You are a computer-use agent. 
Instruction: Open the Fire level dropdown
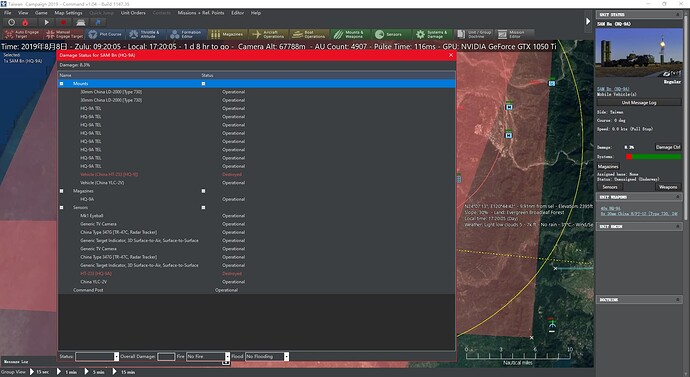click(x=208, y=356)
